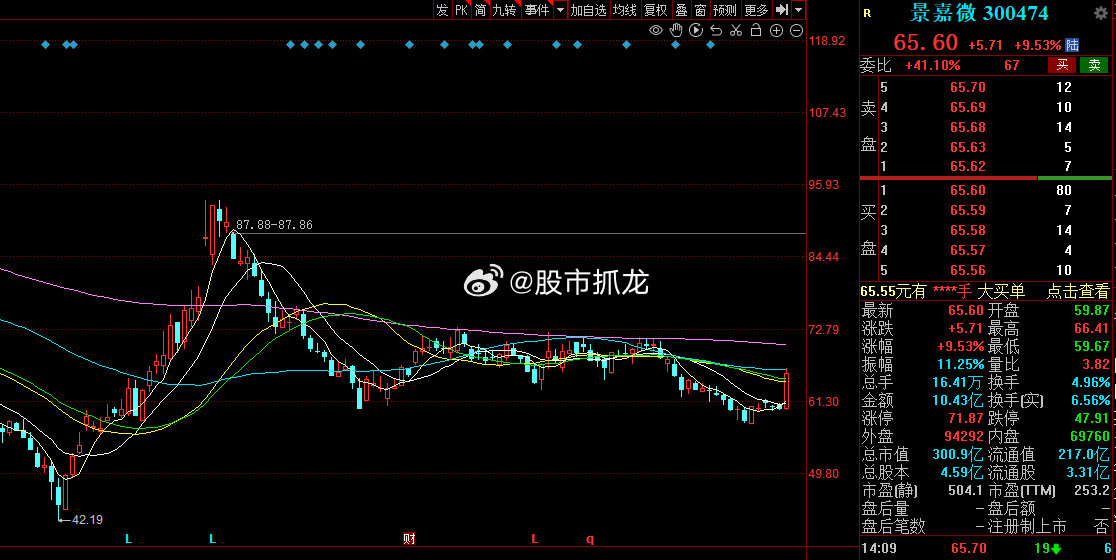Zoom out with the minus circle icon
1116x560 pixels.
pos(796,31)
